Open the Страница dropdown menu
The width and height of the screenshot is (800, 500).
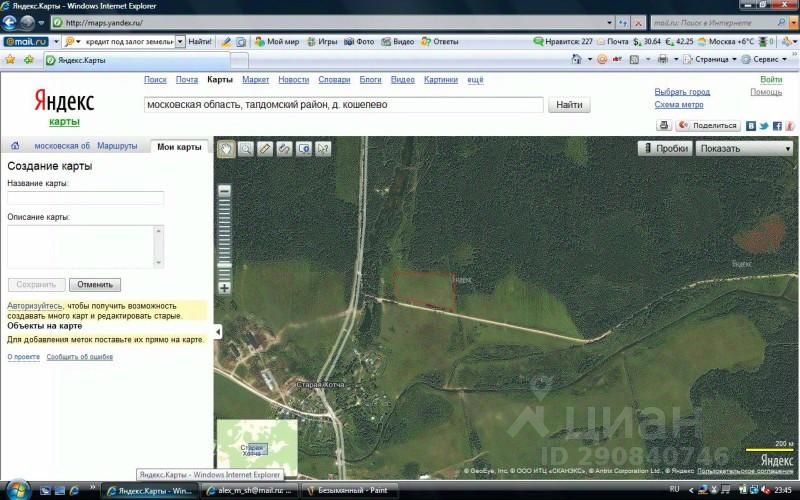pos(710,59)
